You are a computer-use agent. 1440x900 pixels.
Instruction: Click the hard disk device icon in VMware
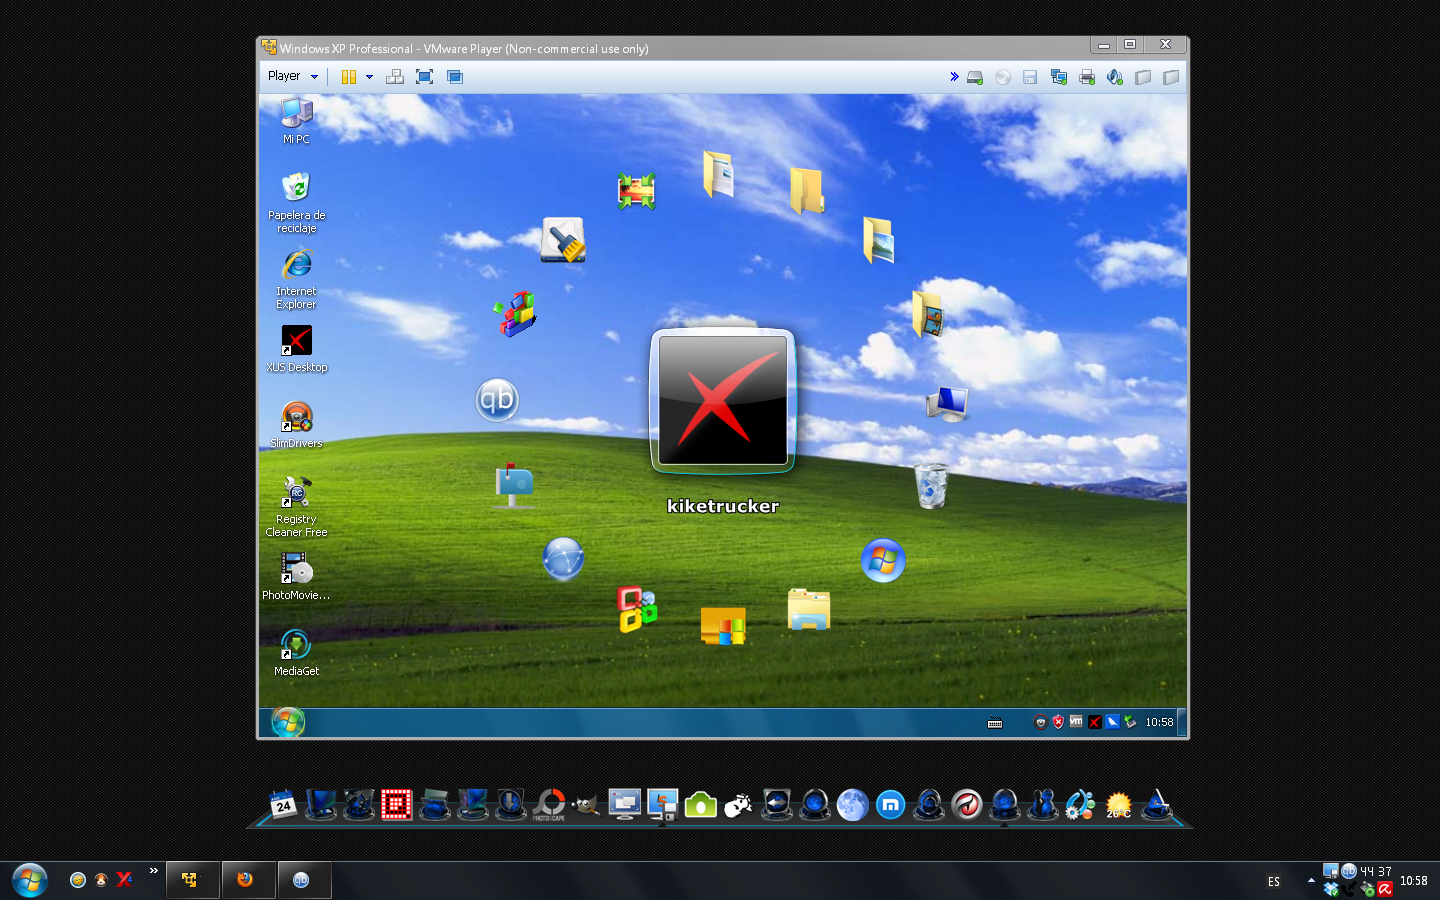[x=975, y=77]
